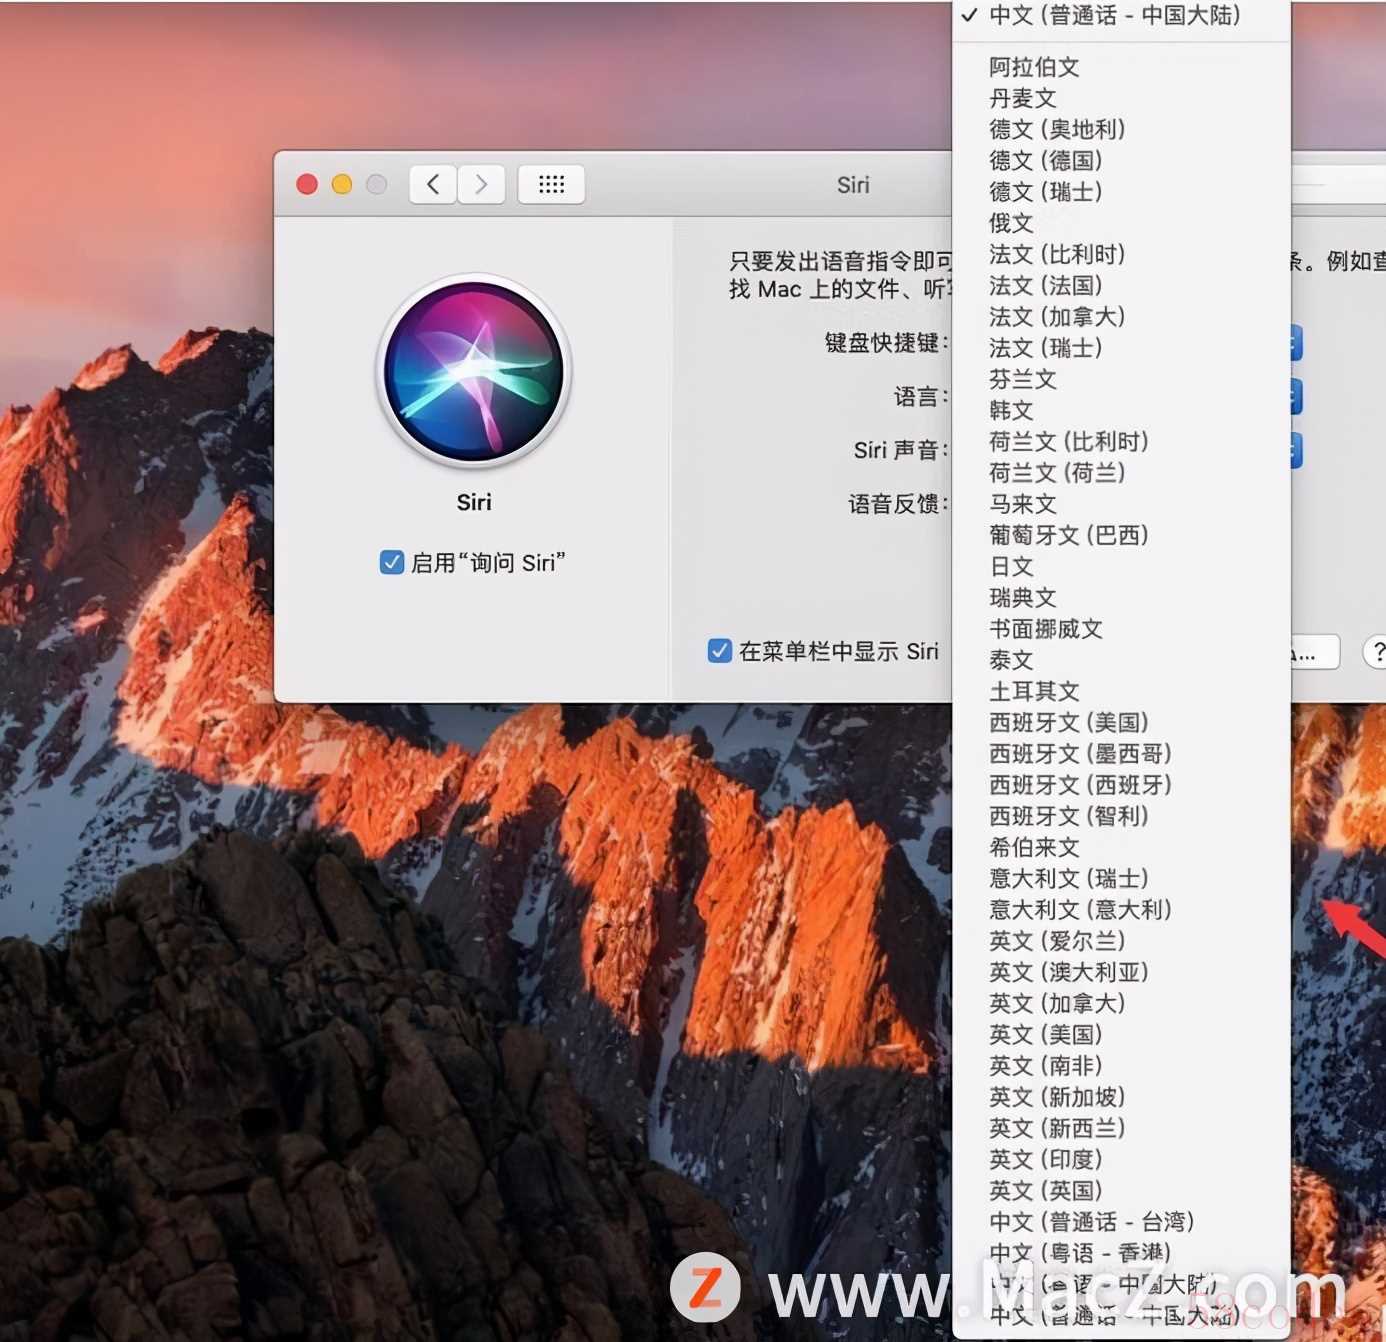Select 德文 (奥地利) language
This screenshot has width=1386, height=1342.
[x=1122, y=129]
